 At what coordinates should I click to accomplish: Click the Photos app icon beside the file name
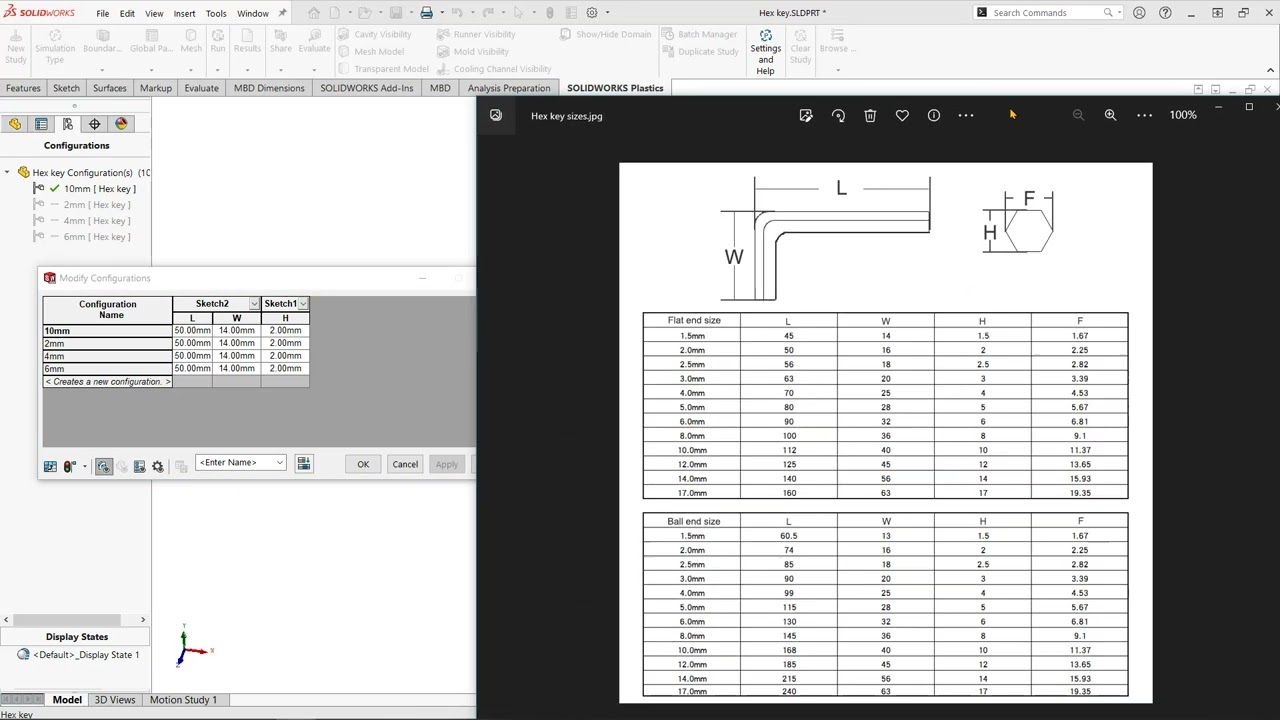496,115
